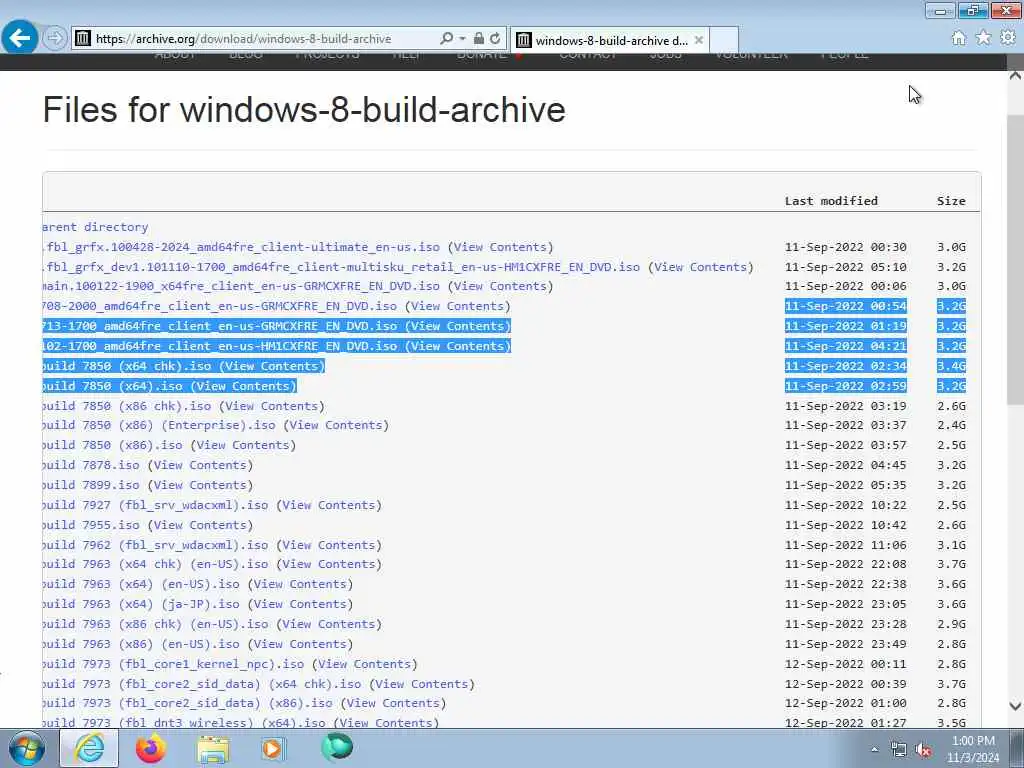The width and height of the screenshot is (1024, 768).
Task: Click the security lock icon
Action: 479,39
